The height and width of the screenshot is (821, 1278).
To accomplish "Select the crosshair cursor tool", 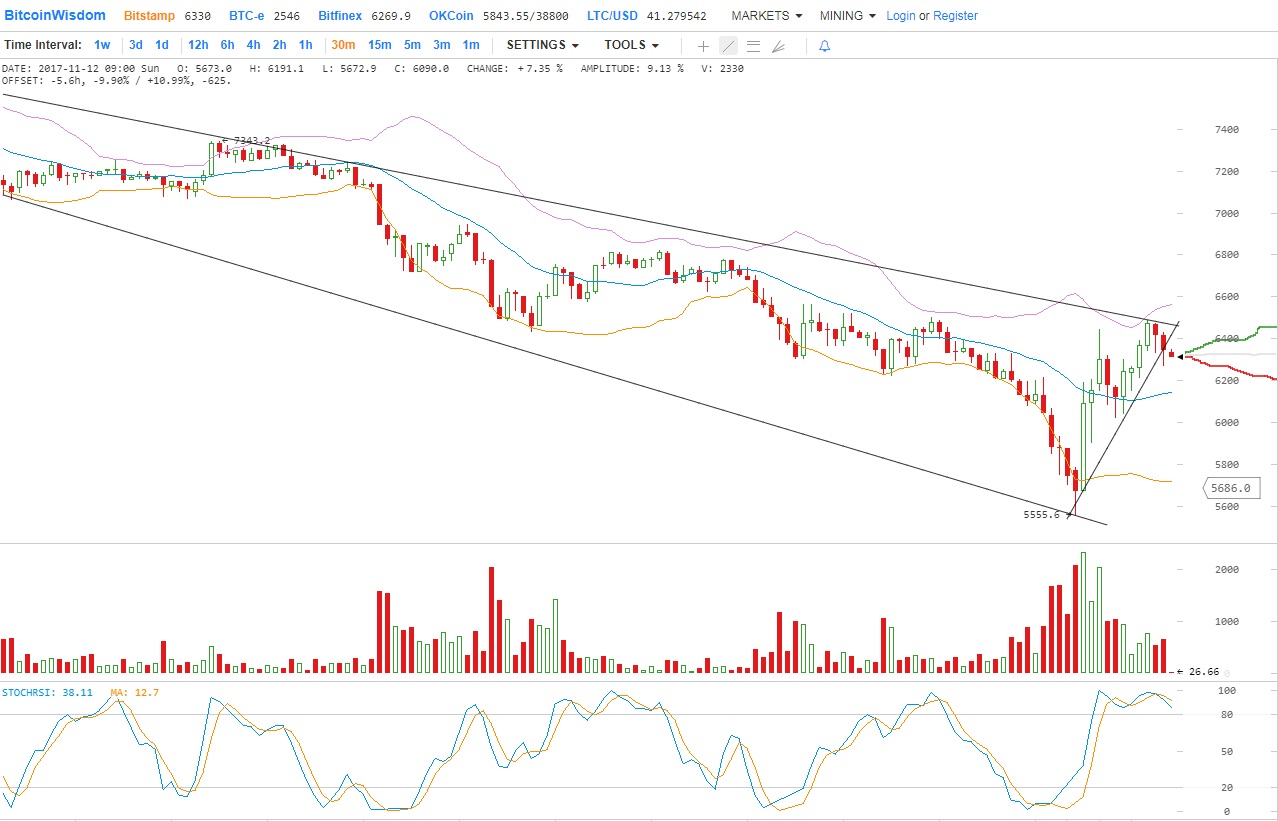I will [703, 46].
